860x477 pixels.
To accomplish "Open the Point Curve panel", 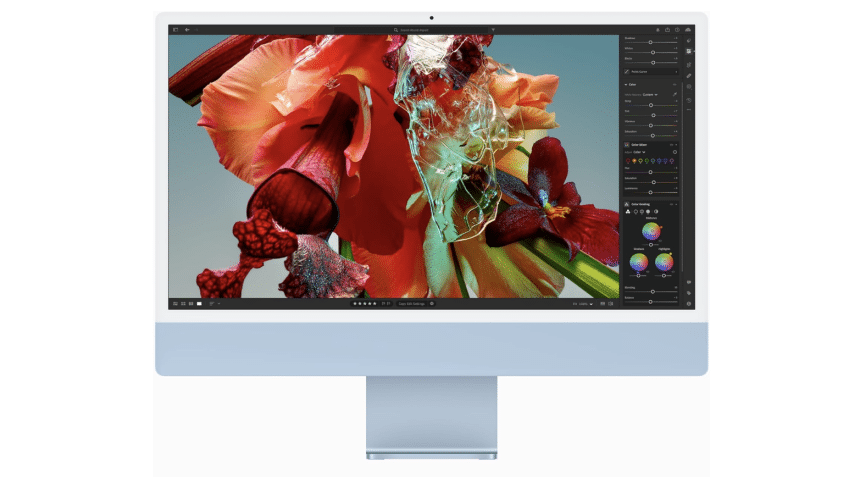I will (650, 72).
